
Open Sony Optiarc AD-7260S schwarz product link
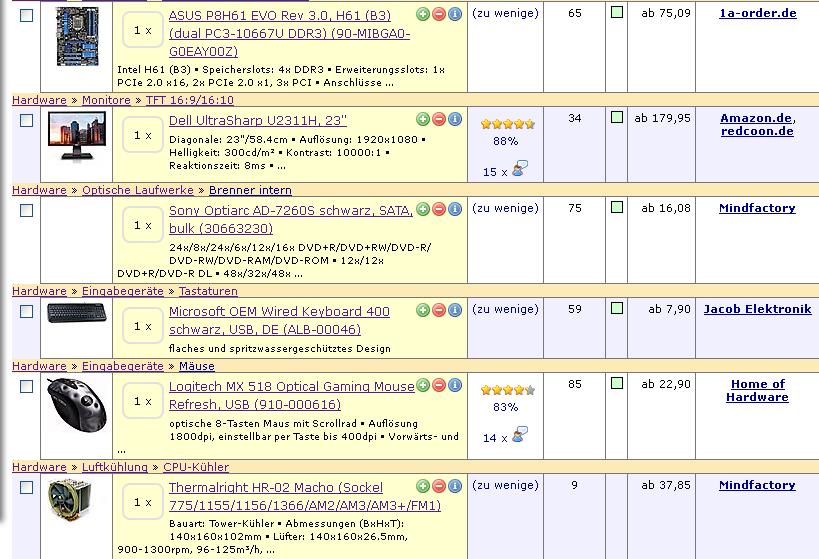(x=290, y=219)
